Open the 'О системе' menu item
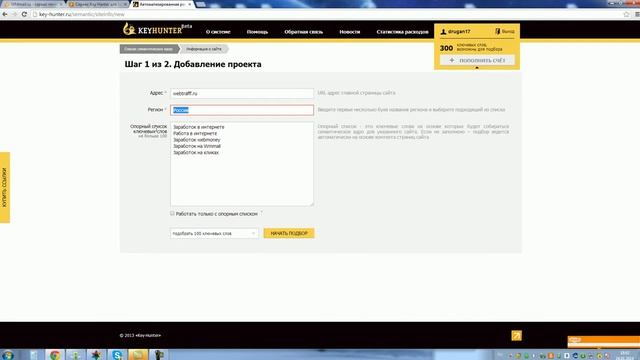 (x=218, y=31)
